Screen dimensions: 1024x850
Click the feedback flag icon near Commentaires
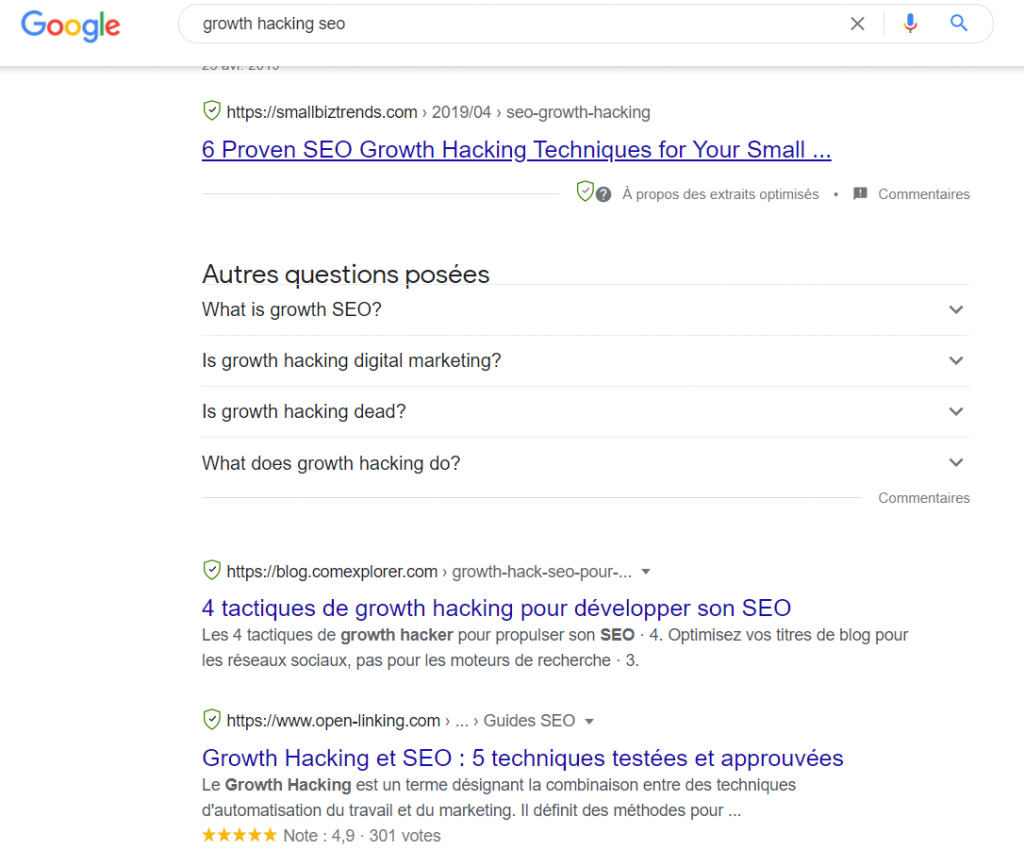(860, 194)
